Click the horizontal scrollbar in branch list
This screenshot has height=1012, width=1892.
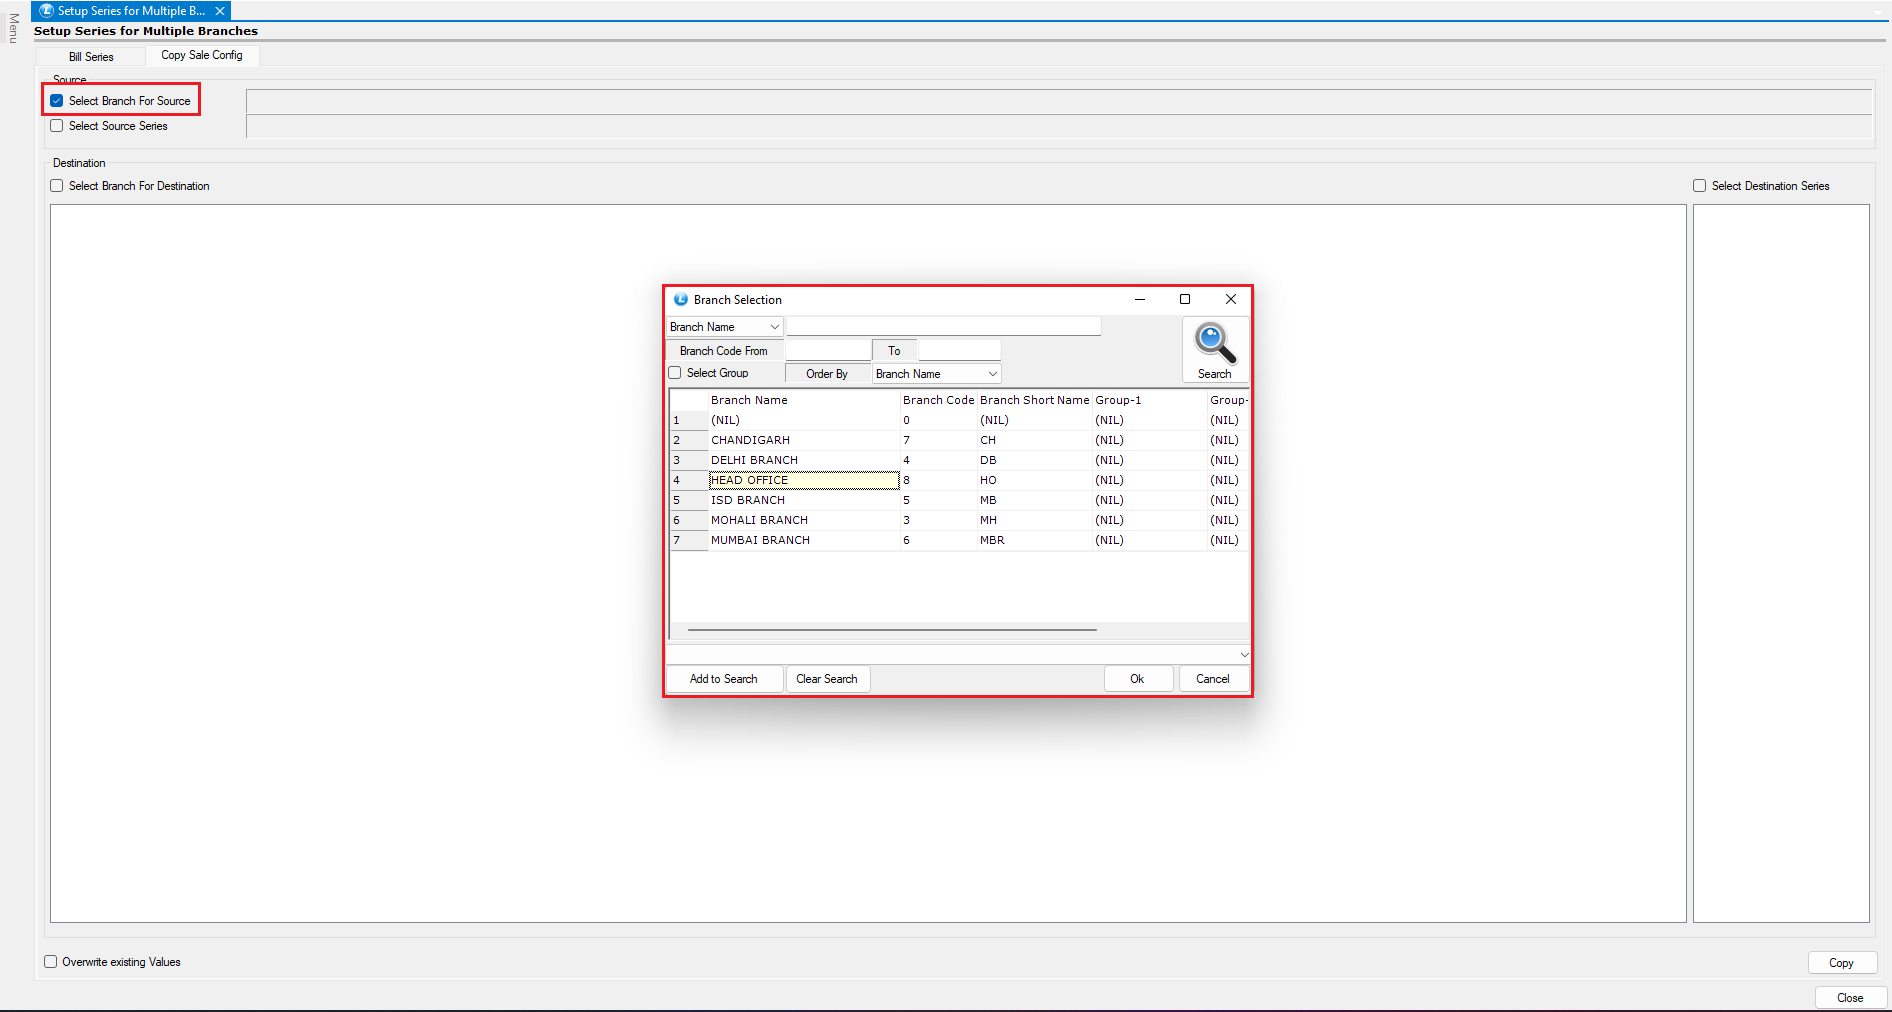892,630
